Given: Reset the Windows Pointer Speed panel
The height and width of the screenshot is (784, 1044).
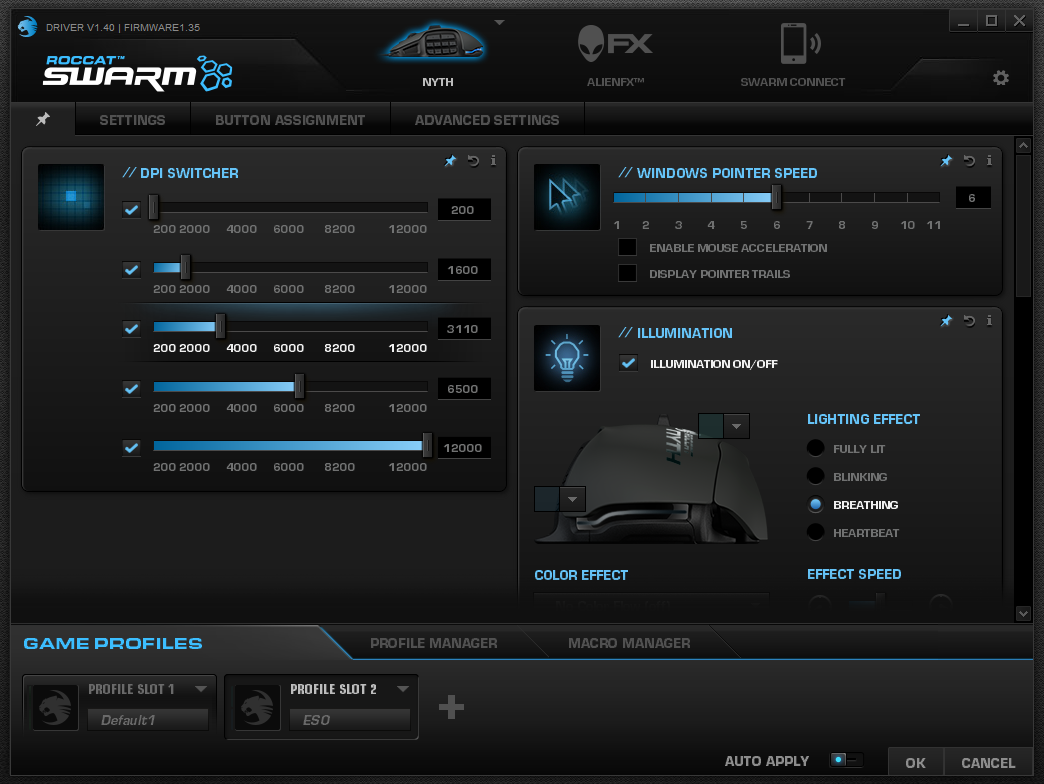Looking at the screenshot, I should point(969,160).
